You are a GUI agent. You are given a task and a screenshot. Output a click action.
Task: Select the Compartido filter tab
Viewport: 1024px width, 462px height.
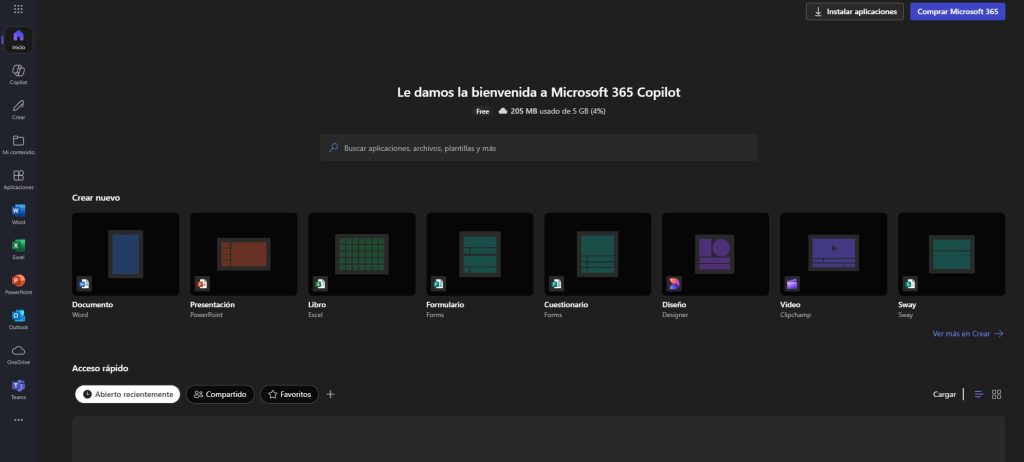tap(220, 394)
